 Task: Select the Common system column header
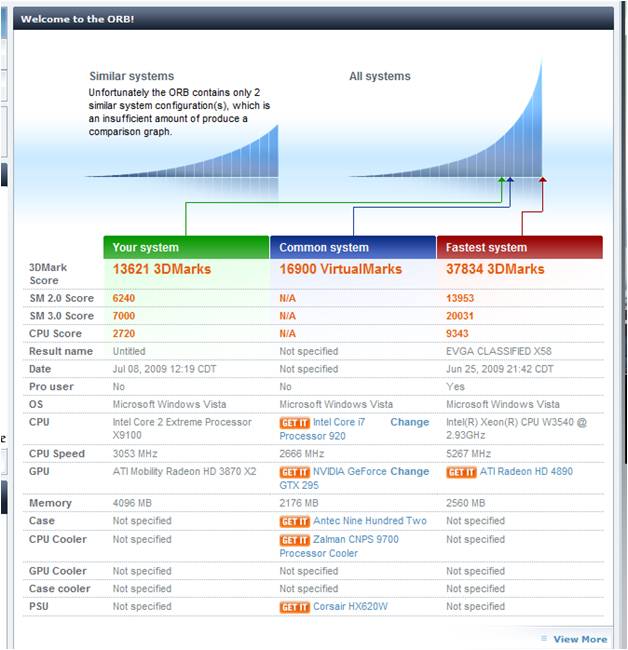tap(353, 247)
